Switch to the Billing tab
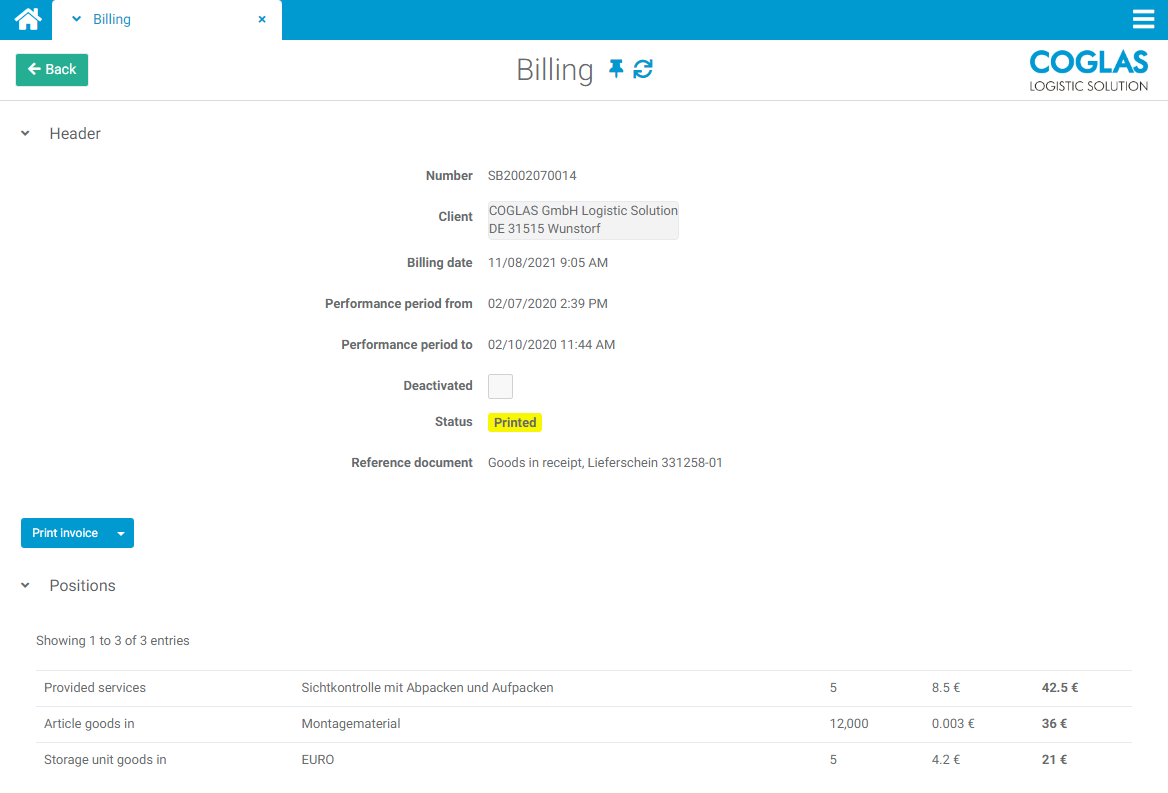This screenshot has width=1168, height=793. point(112,19)
